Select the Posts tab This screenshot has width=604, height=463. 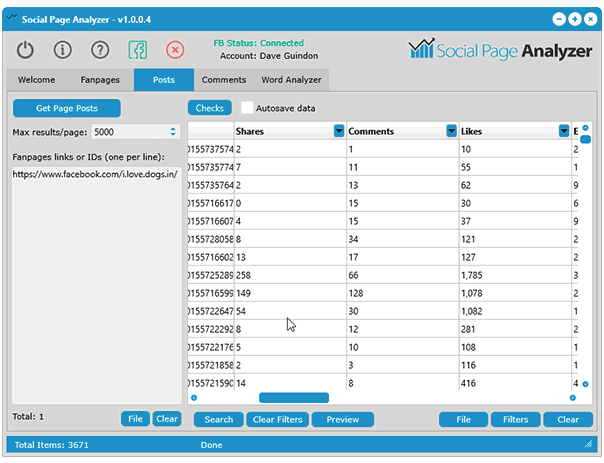click(164, 80)
